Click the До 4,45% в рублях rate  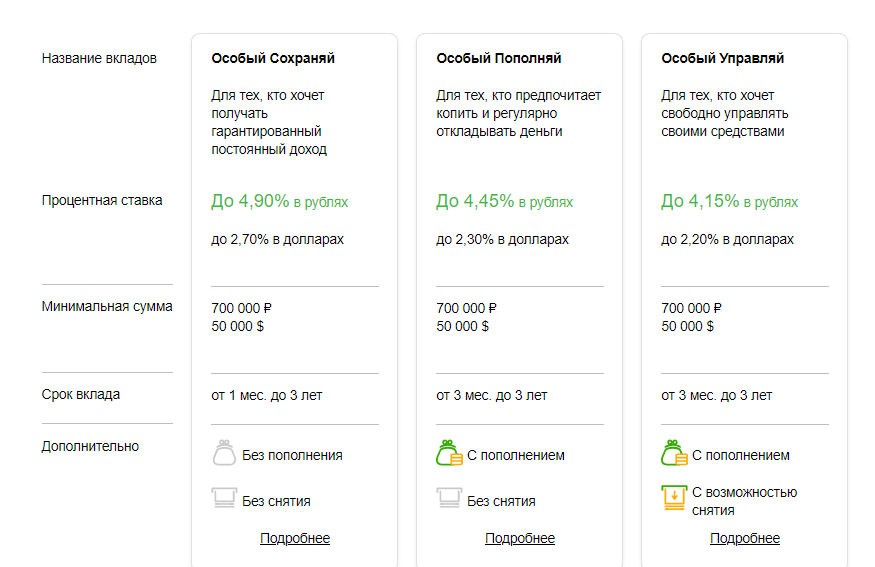[504, 201]
